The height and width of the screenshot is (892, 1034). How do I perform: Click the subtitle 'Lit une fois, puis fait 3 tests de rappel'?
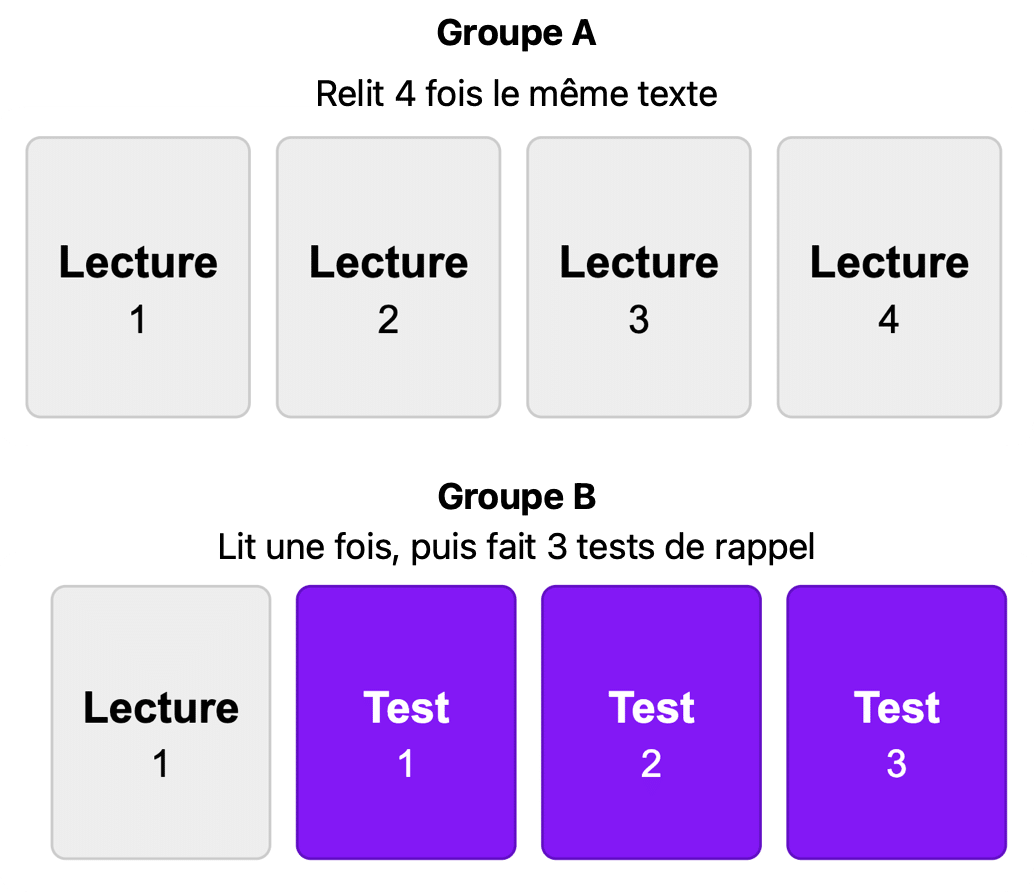point(516,547)
